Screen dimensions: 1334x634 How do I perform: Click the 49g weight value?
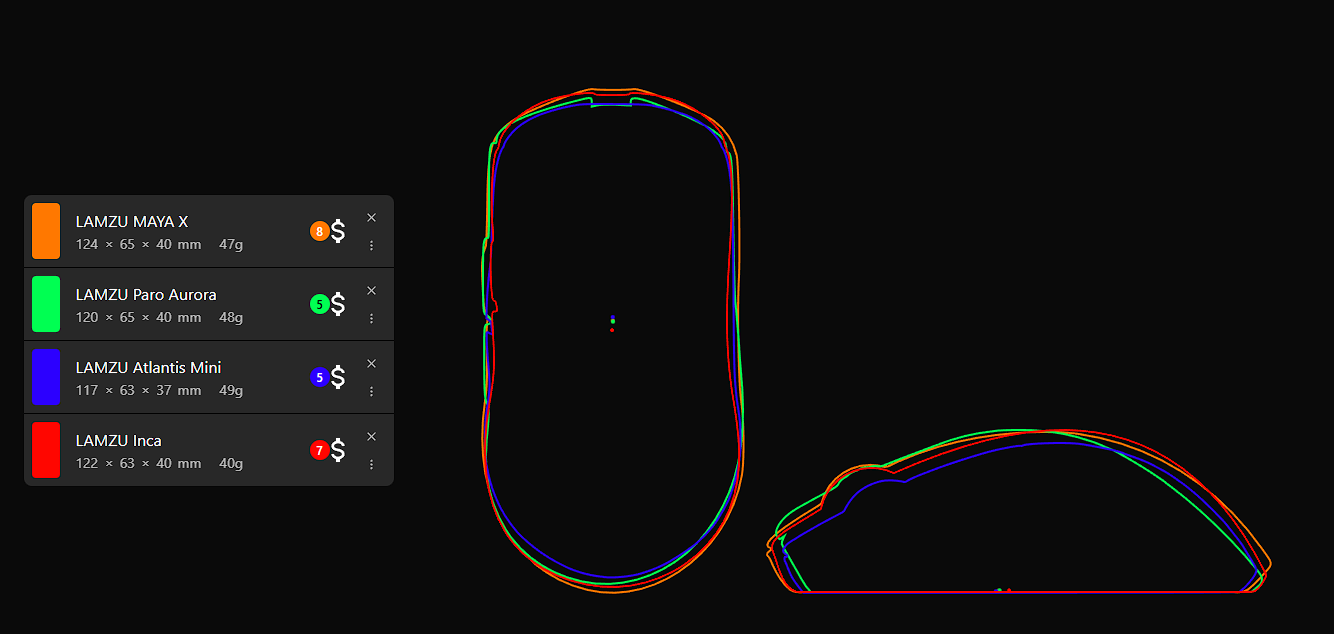[x=231, y=391]
